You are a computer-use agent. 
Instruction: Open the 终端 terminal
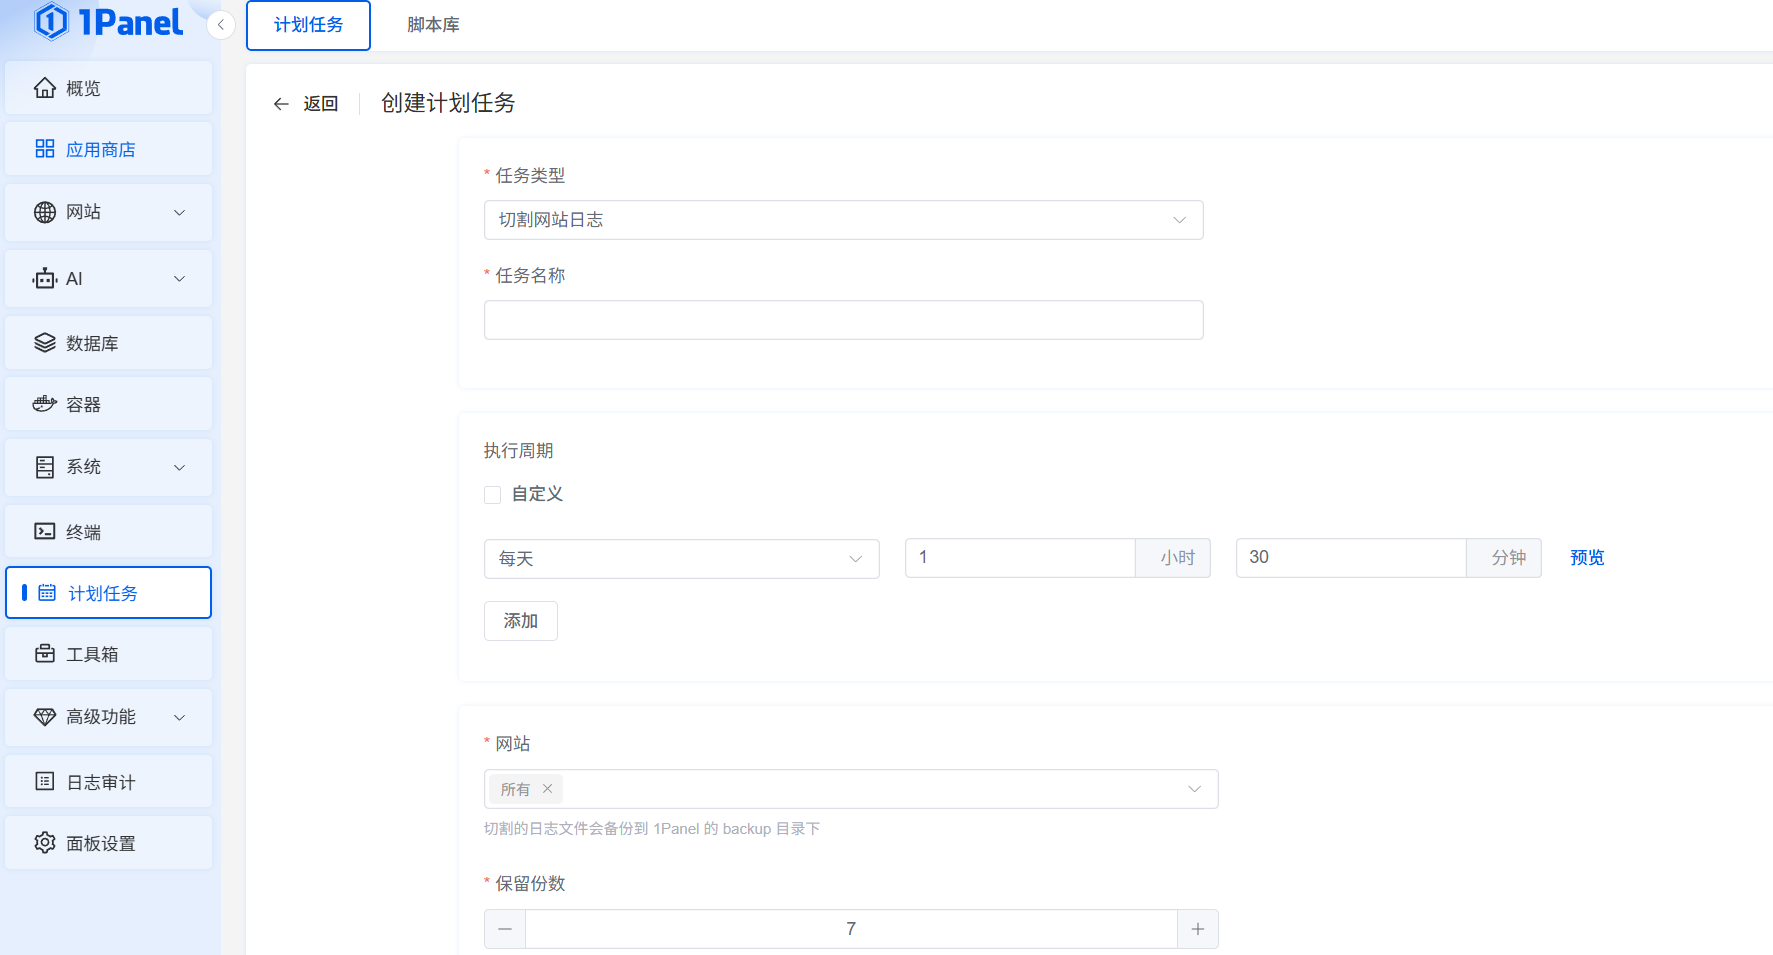[x=84, y=530]
